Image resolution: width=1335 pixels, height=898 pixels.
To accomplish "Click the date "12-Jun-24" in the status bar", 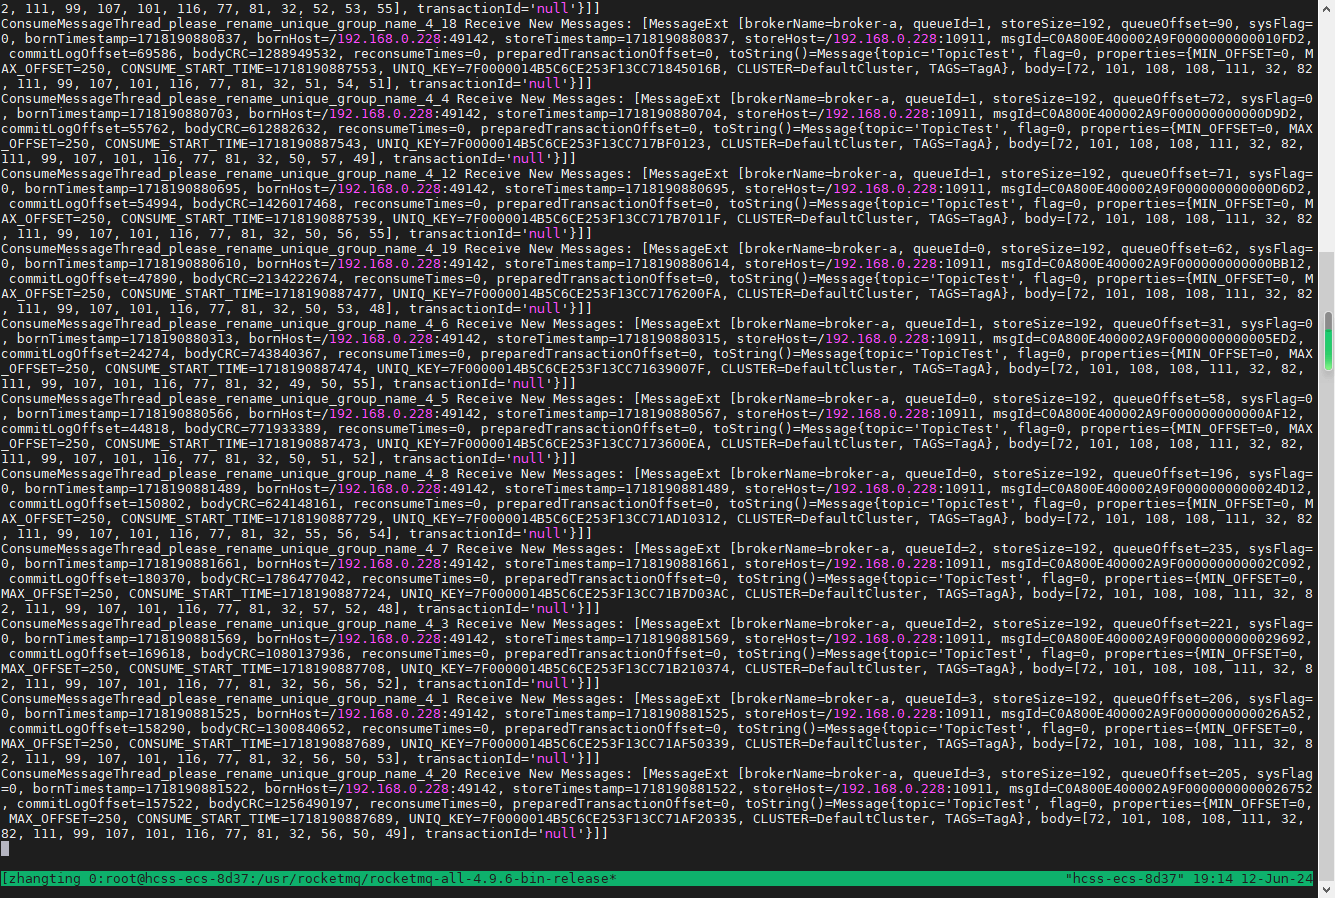I will coord(1277,879).
